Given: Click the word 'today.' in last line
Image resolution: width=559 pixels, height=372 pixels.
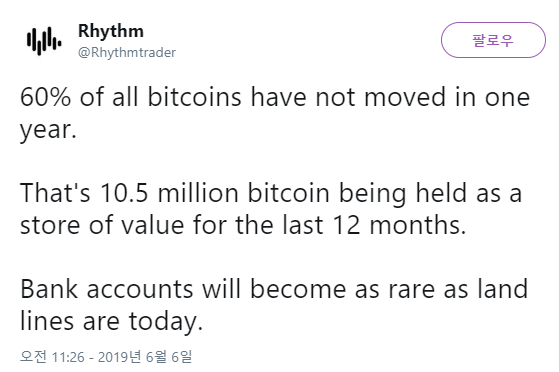Looking at the screenshot, I should pos(166,322).
